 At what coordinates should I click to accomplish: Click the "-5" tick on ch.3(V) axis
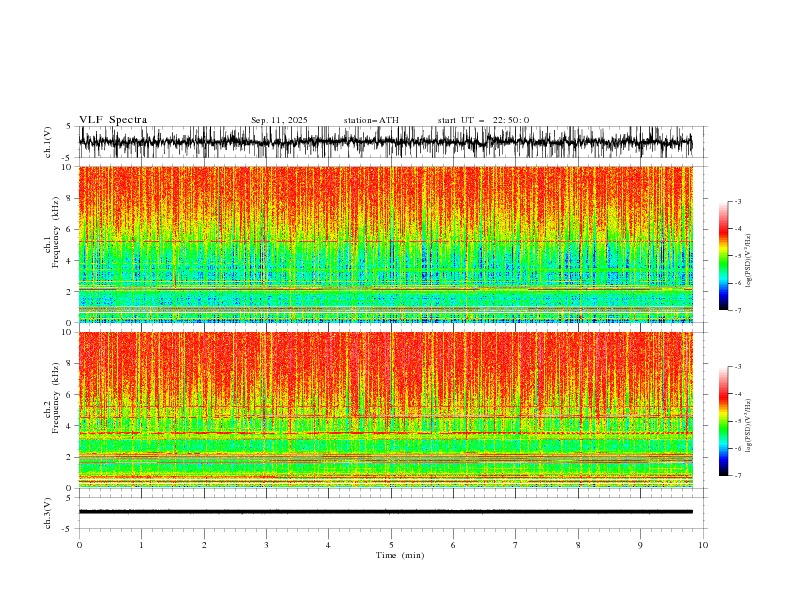pos(67,529)
